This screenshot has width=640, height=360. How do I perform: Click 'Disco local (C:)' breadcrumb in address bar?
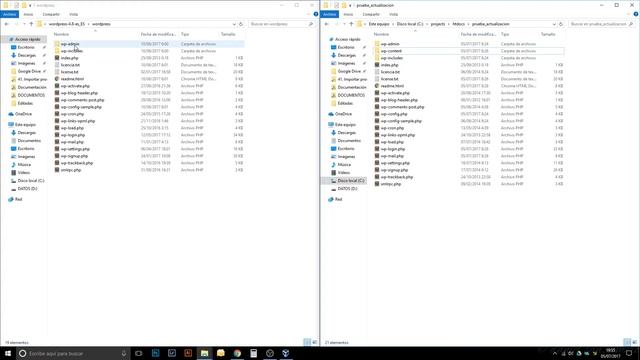[410, 24]
